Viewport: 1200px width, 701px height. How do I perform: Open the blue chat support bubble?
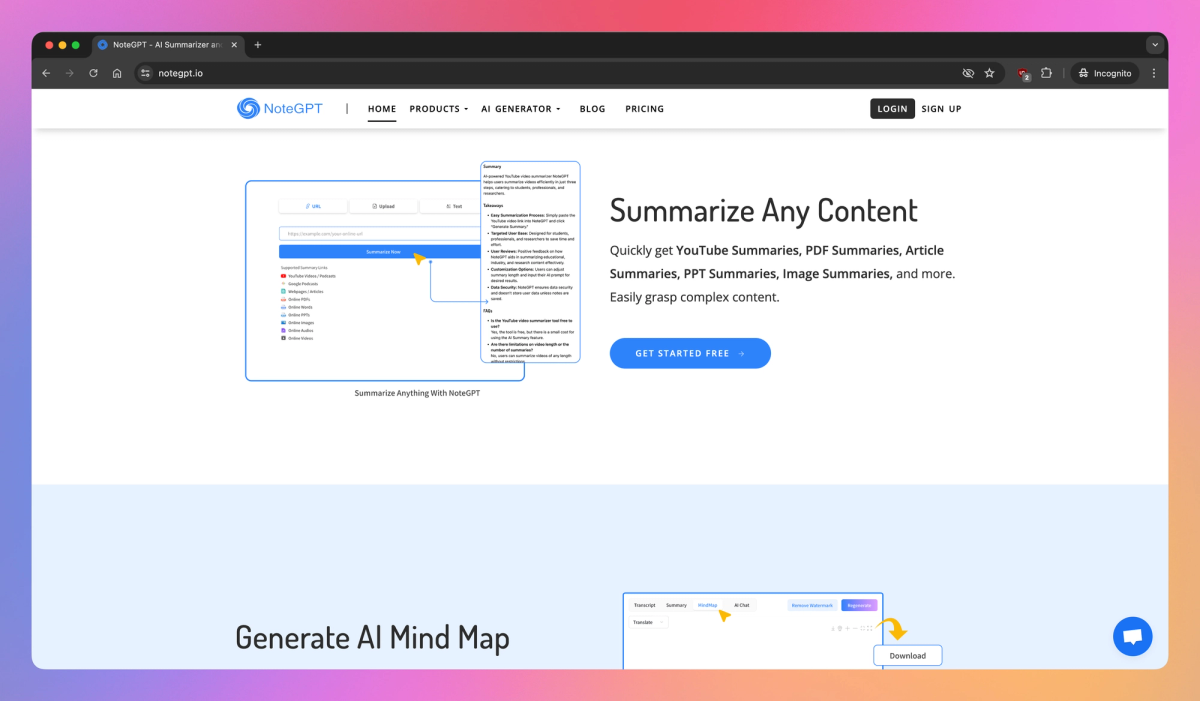pos(1133,636)
